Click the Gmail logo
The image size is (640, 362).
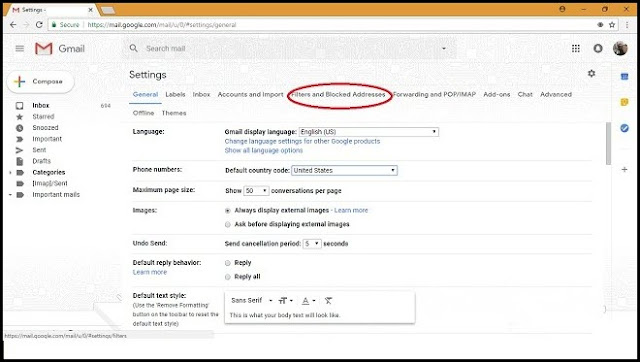60,49
